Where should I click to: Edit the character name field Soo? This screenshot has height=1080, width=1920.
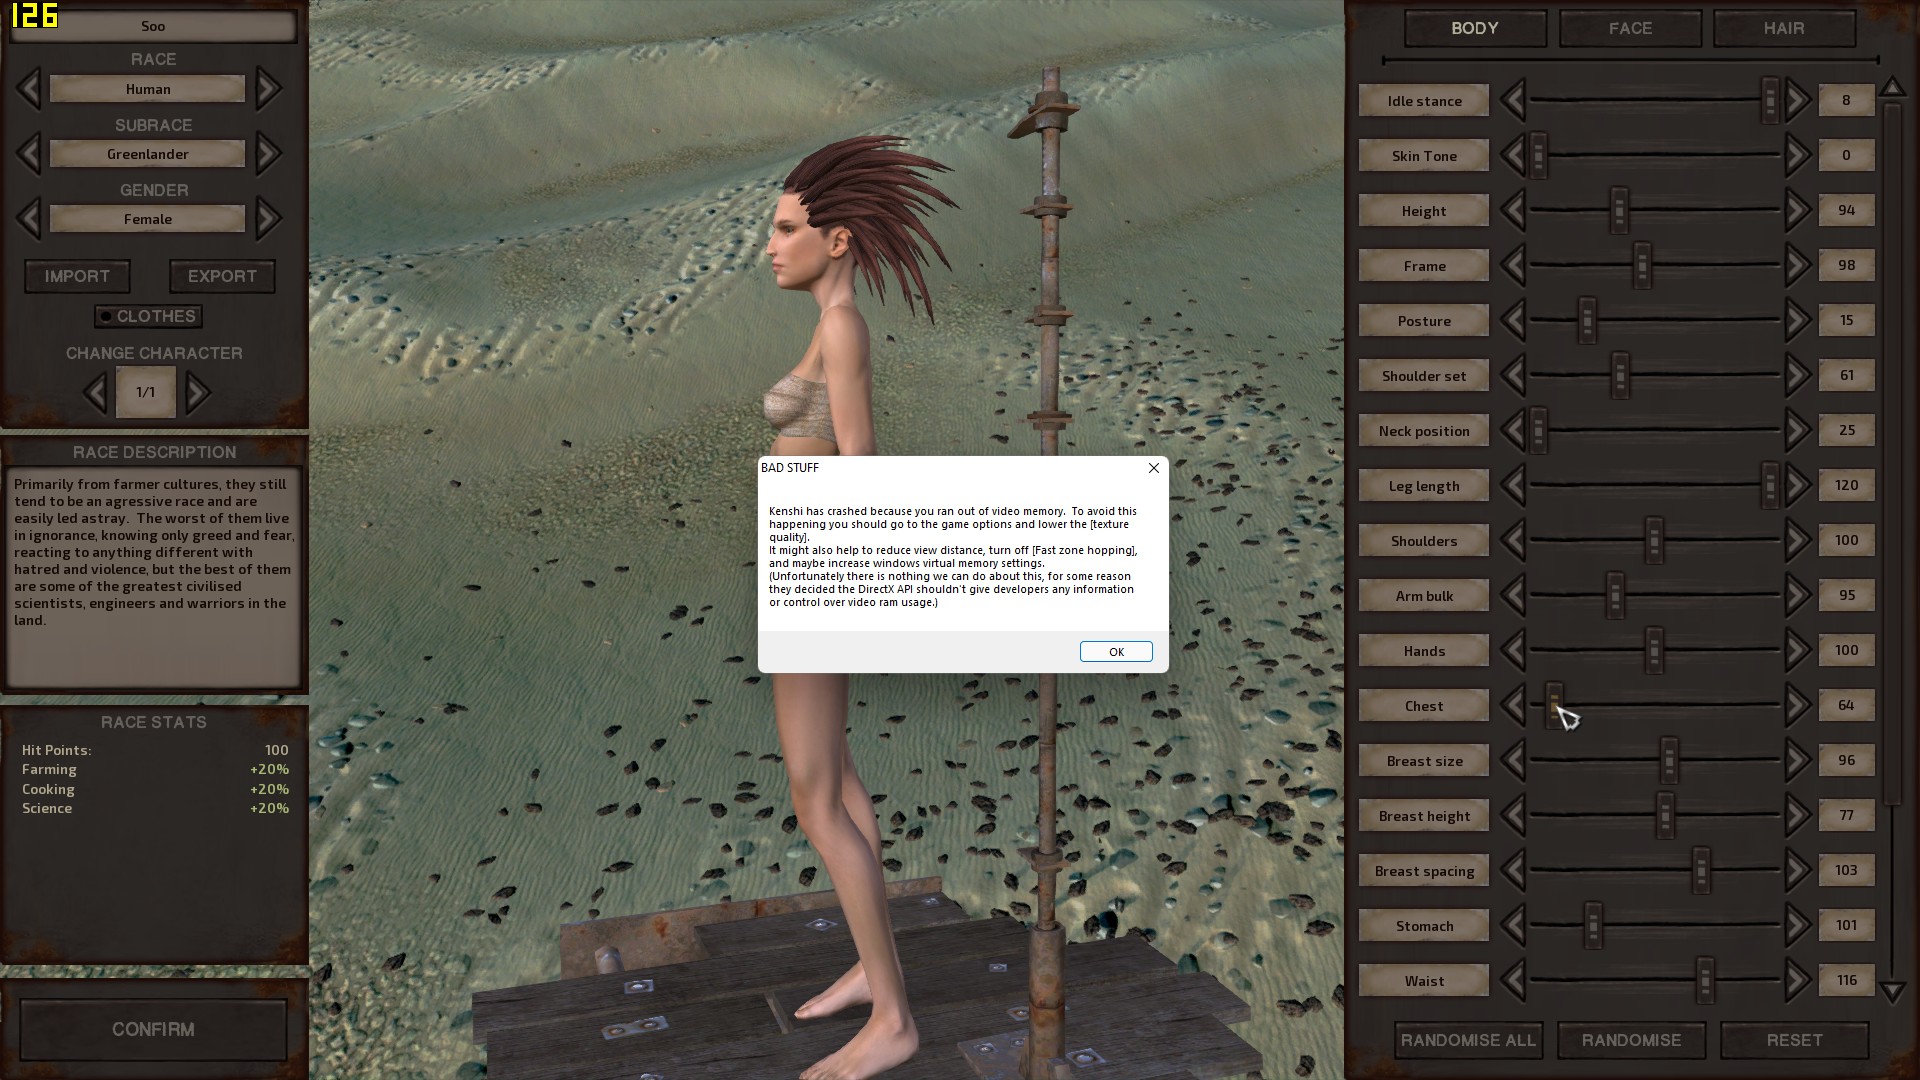(x=153, y=26)
